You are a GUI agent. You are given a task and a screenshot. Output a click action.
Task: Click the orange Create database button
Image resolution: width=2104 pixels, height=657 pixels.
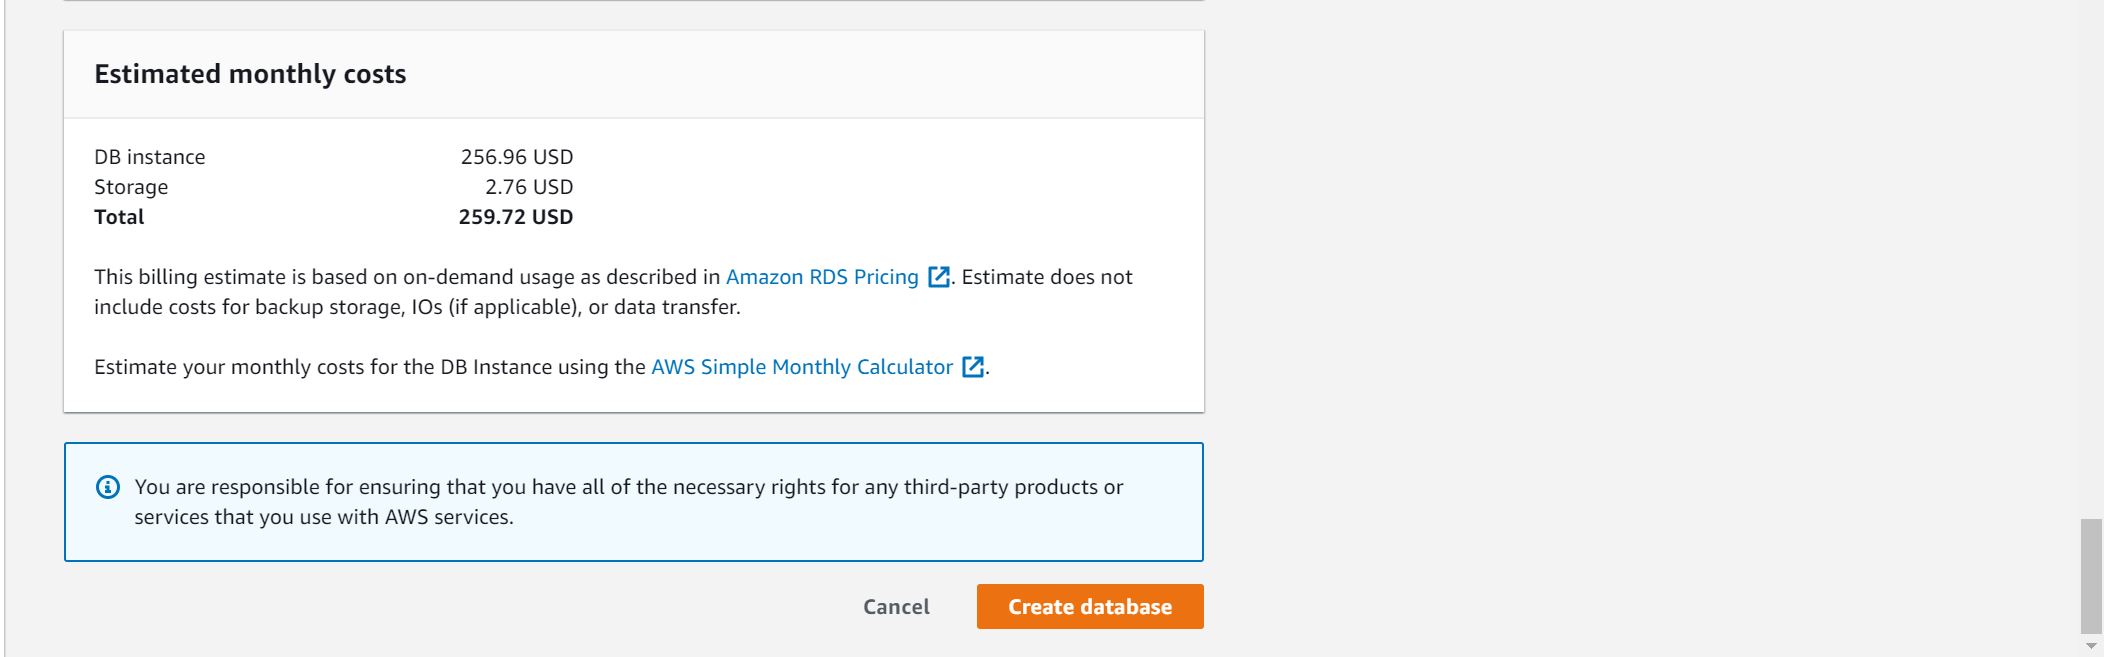pos(1089,607)
